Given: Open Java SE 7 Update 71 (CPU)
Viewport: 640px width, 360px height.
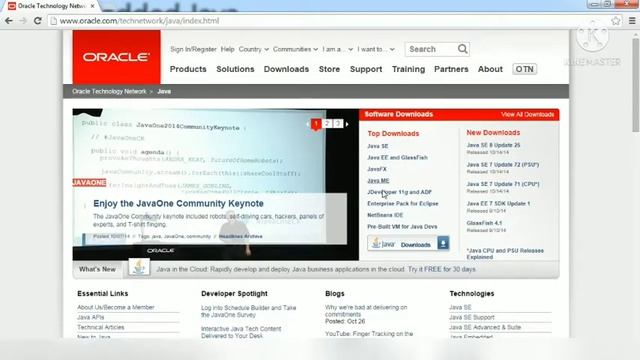Looking at the screenshot, I should pyautogui.click(x=503, y=184).
